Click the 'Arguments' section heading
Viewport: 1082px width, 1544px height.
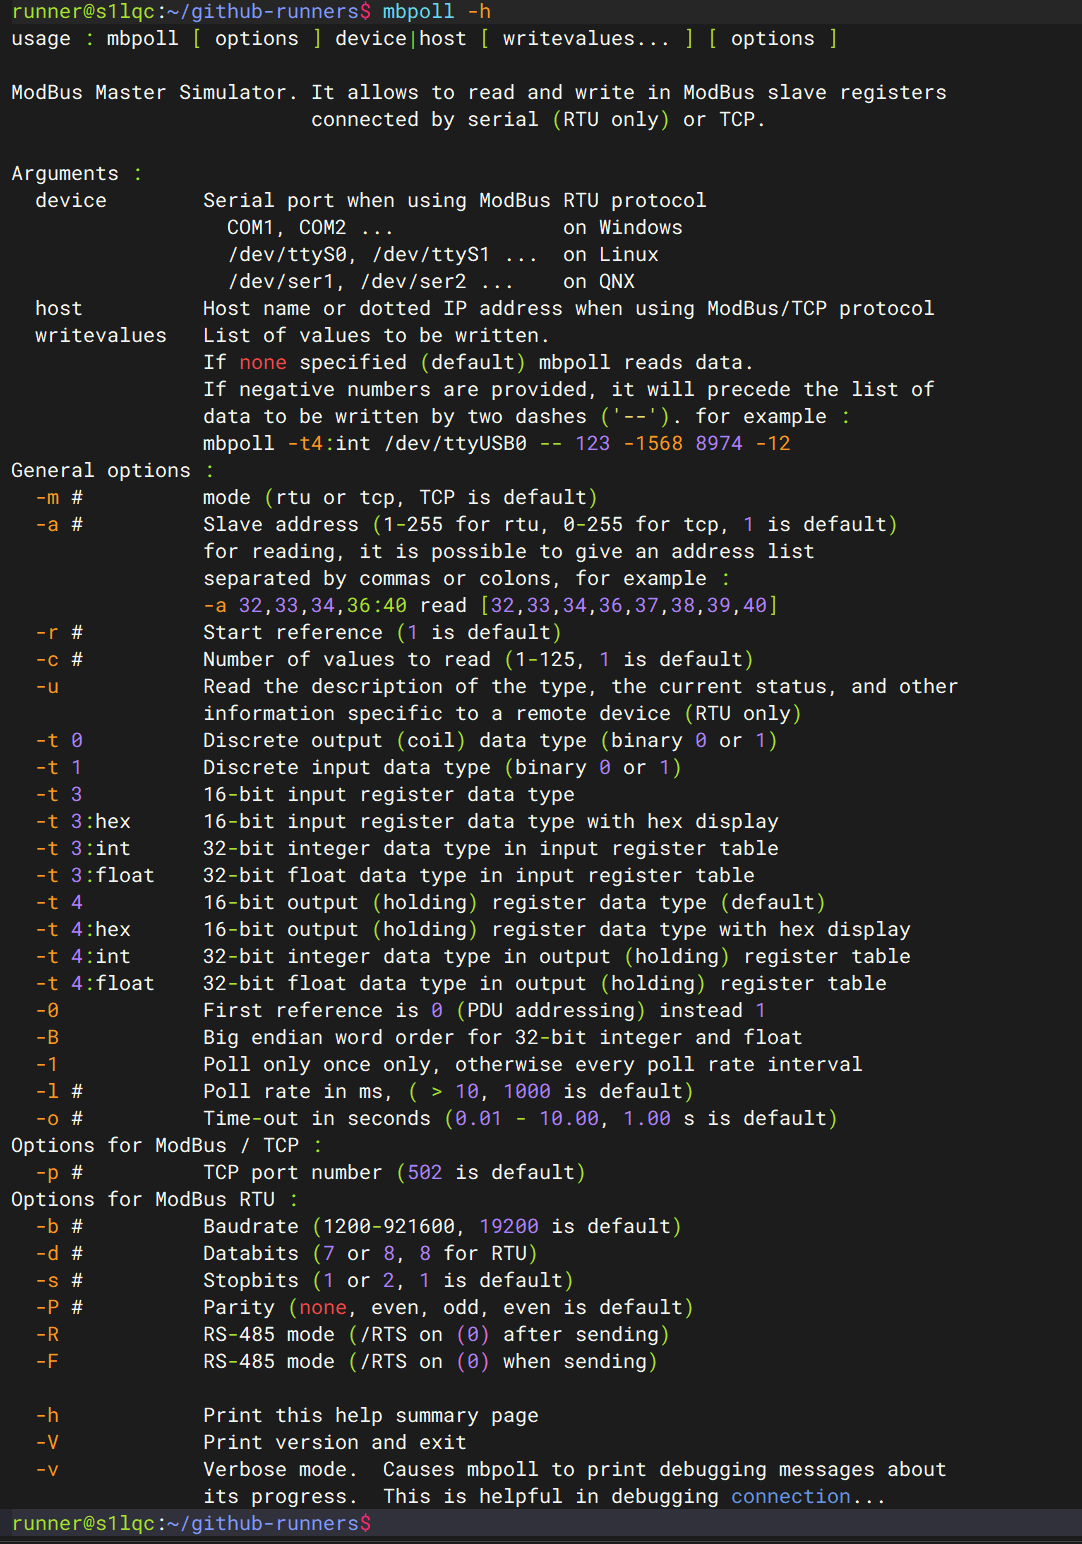65,173
